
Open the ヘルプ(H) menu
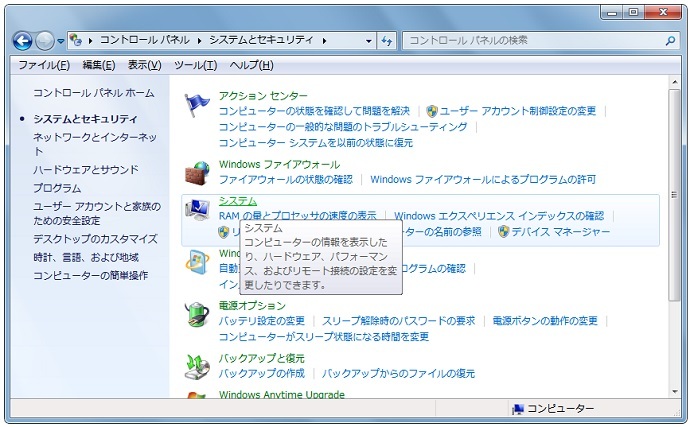click(251, 65)
